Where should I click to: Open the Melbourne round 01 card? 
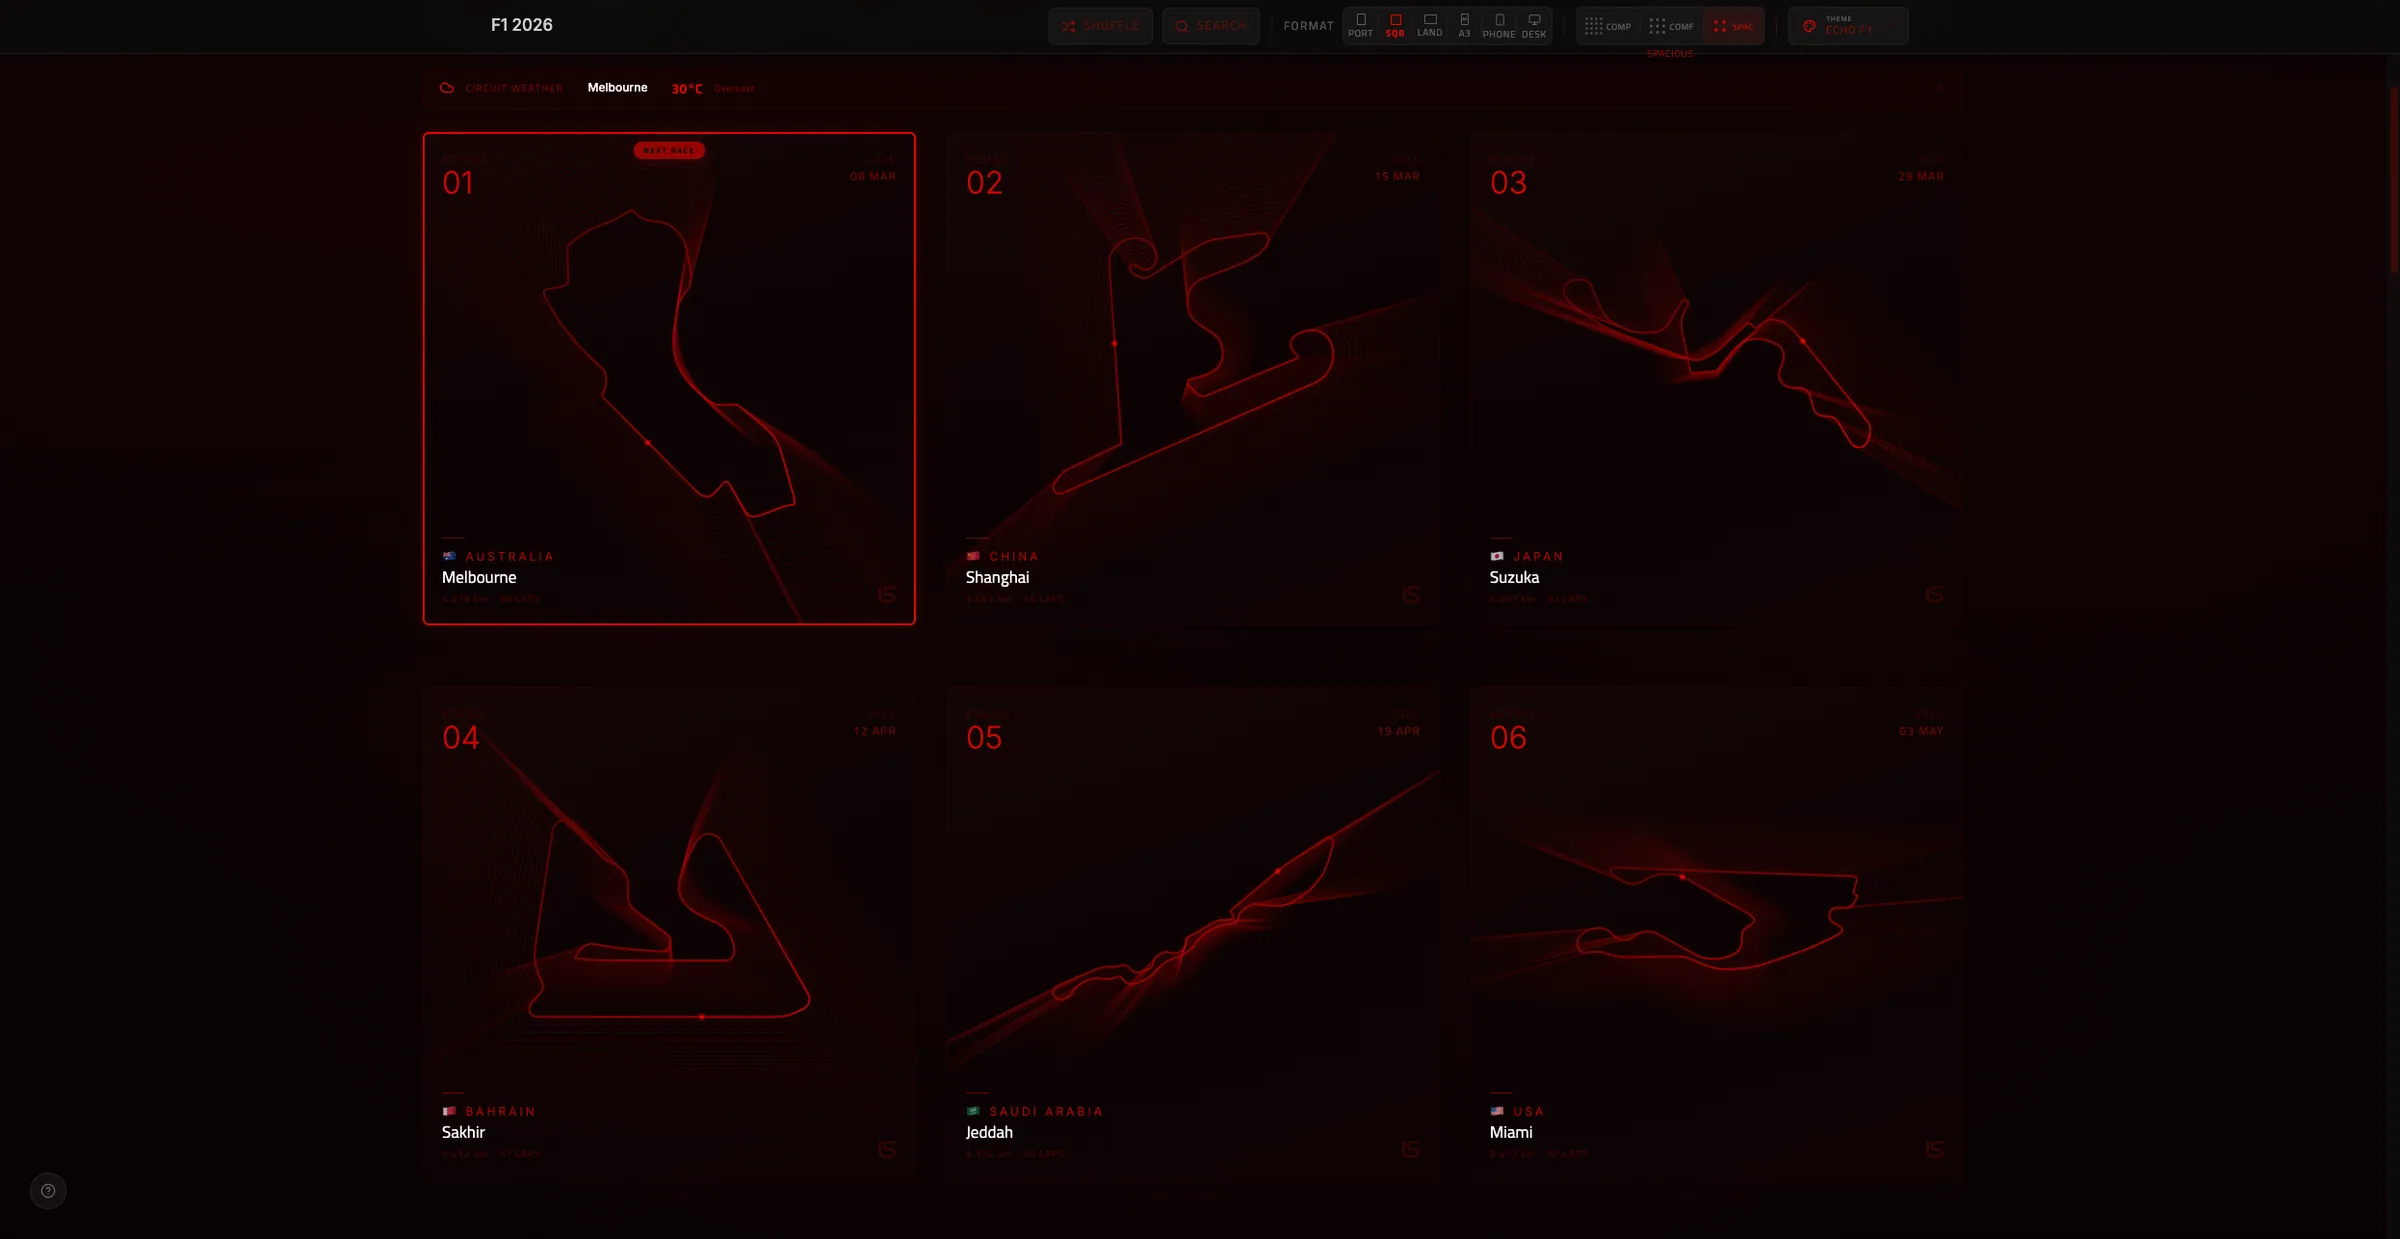669,378
